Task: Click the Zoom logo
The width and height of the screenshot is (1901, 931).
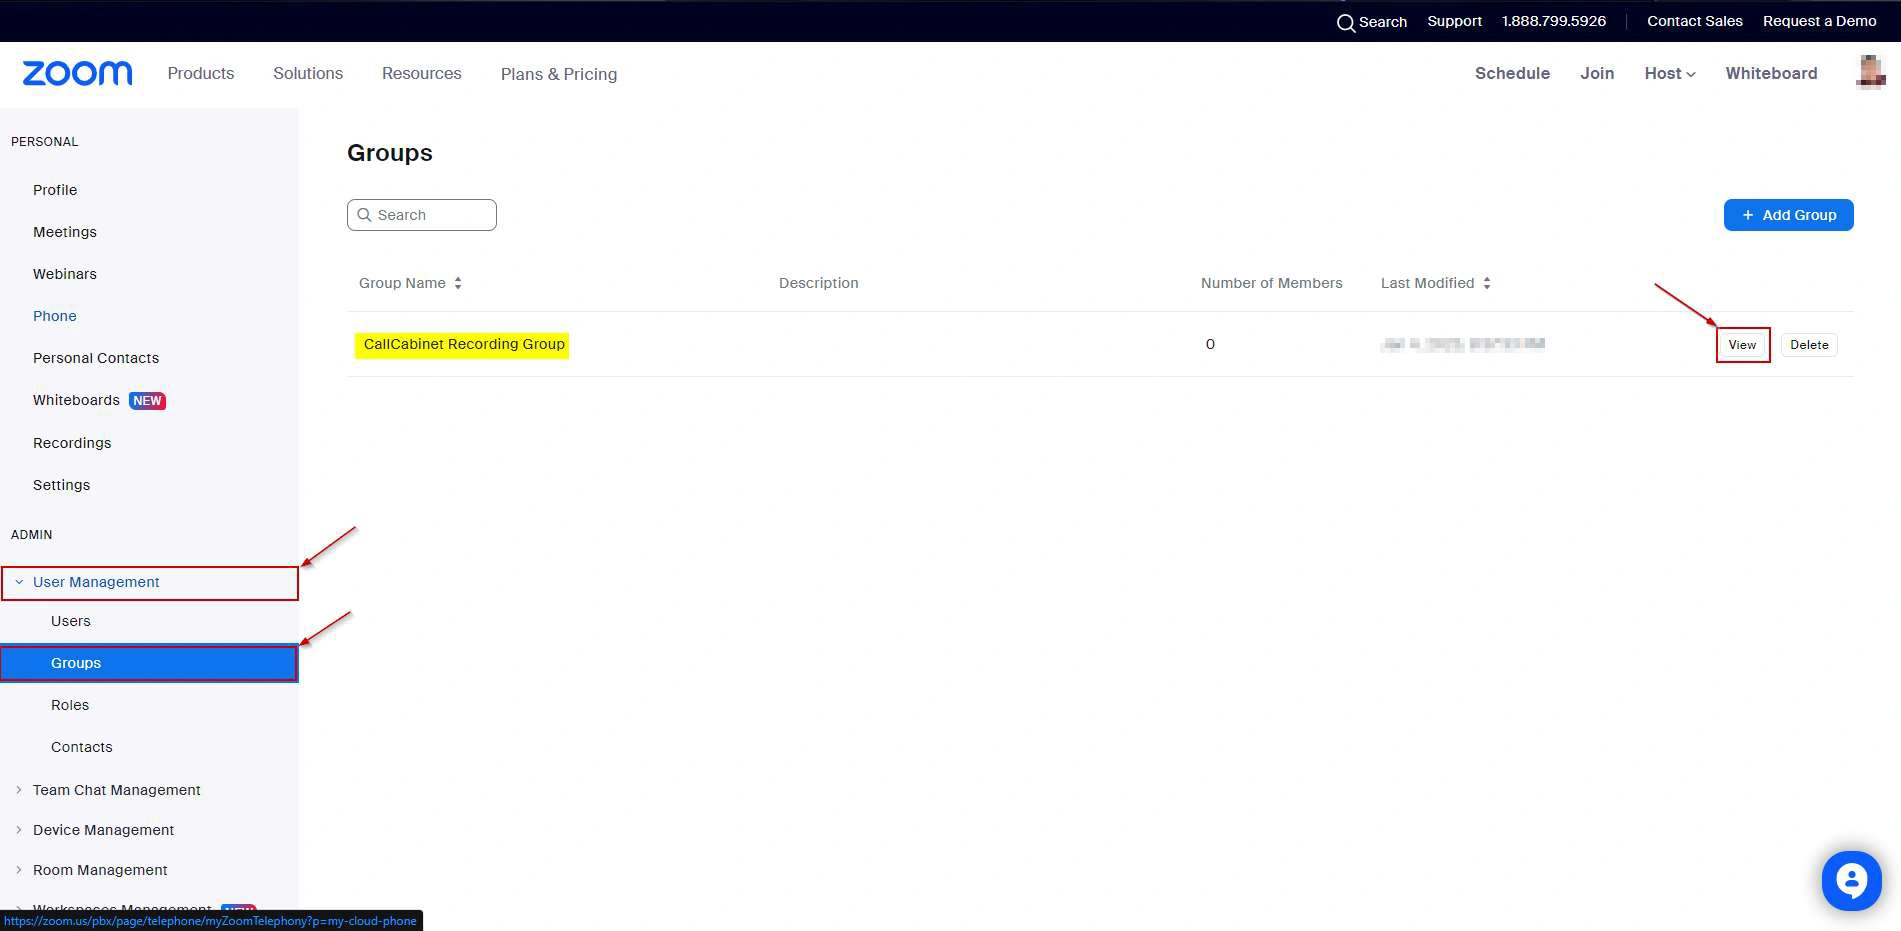Action: click(x=77, y=73)
